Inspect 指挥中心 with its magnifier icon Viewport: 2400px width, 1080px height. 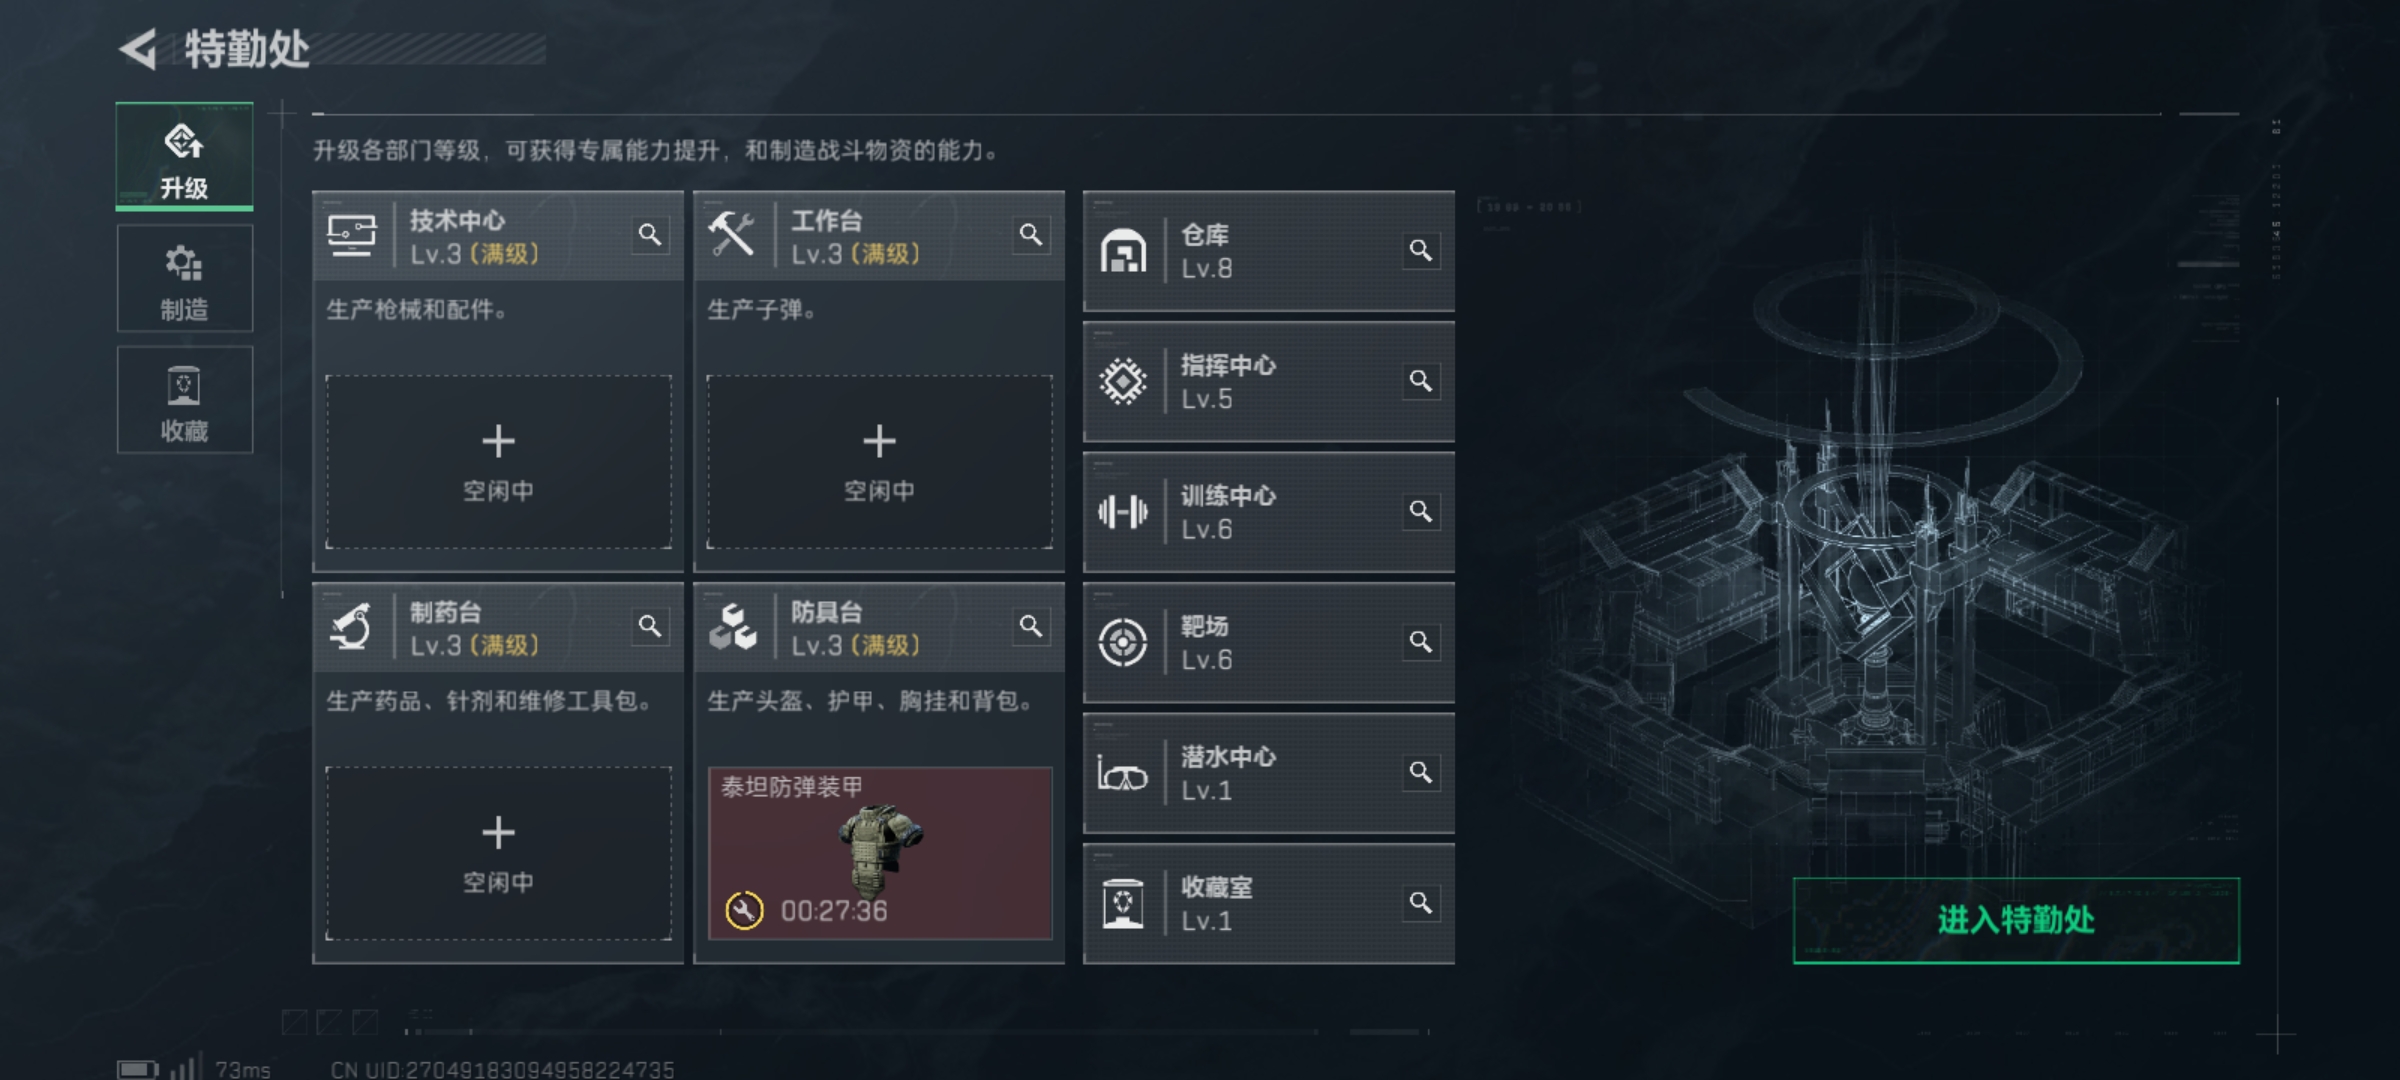pyautogui.click(x=1421, y=381)
